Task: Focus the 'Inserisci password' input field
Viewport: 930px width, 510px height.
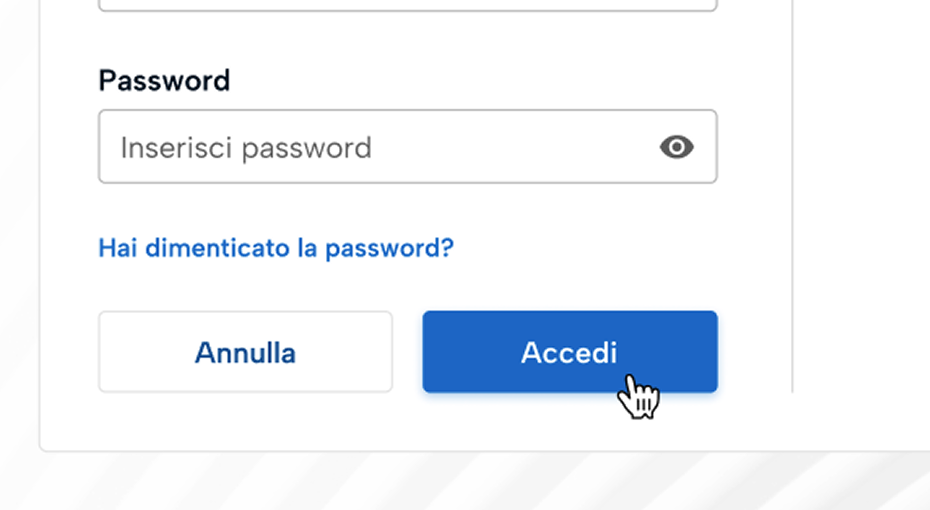Action: (x=370, y=148)
